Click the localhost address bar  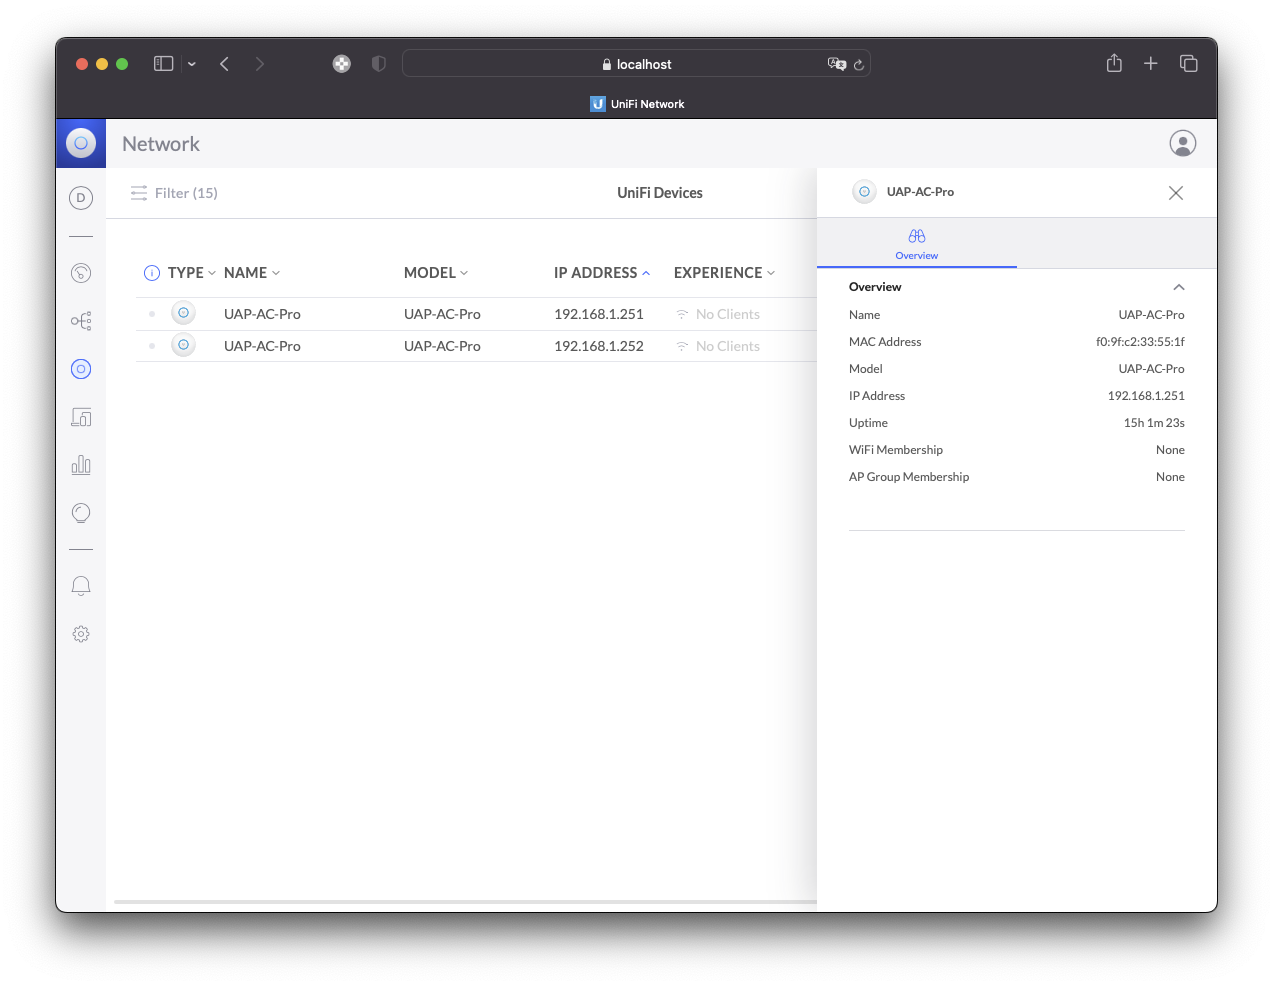tap(636, 64)
